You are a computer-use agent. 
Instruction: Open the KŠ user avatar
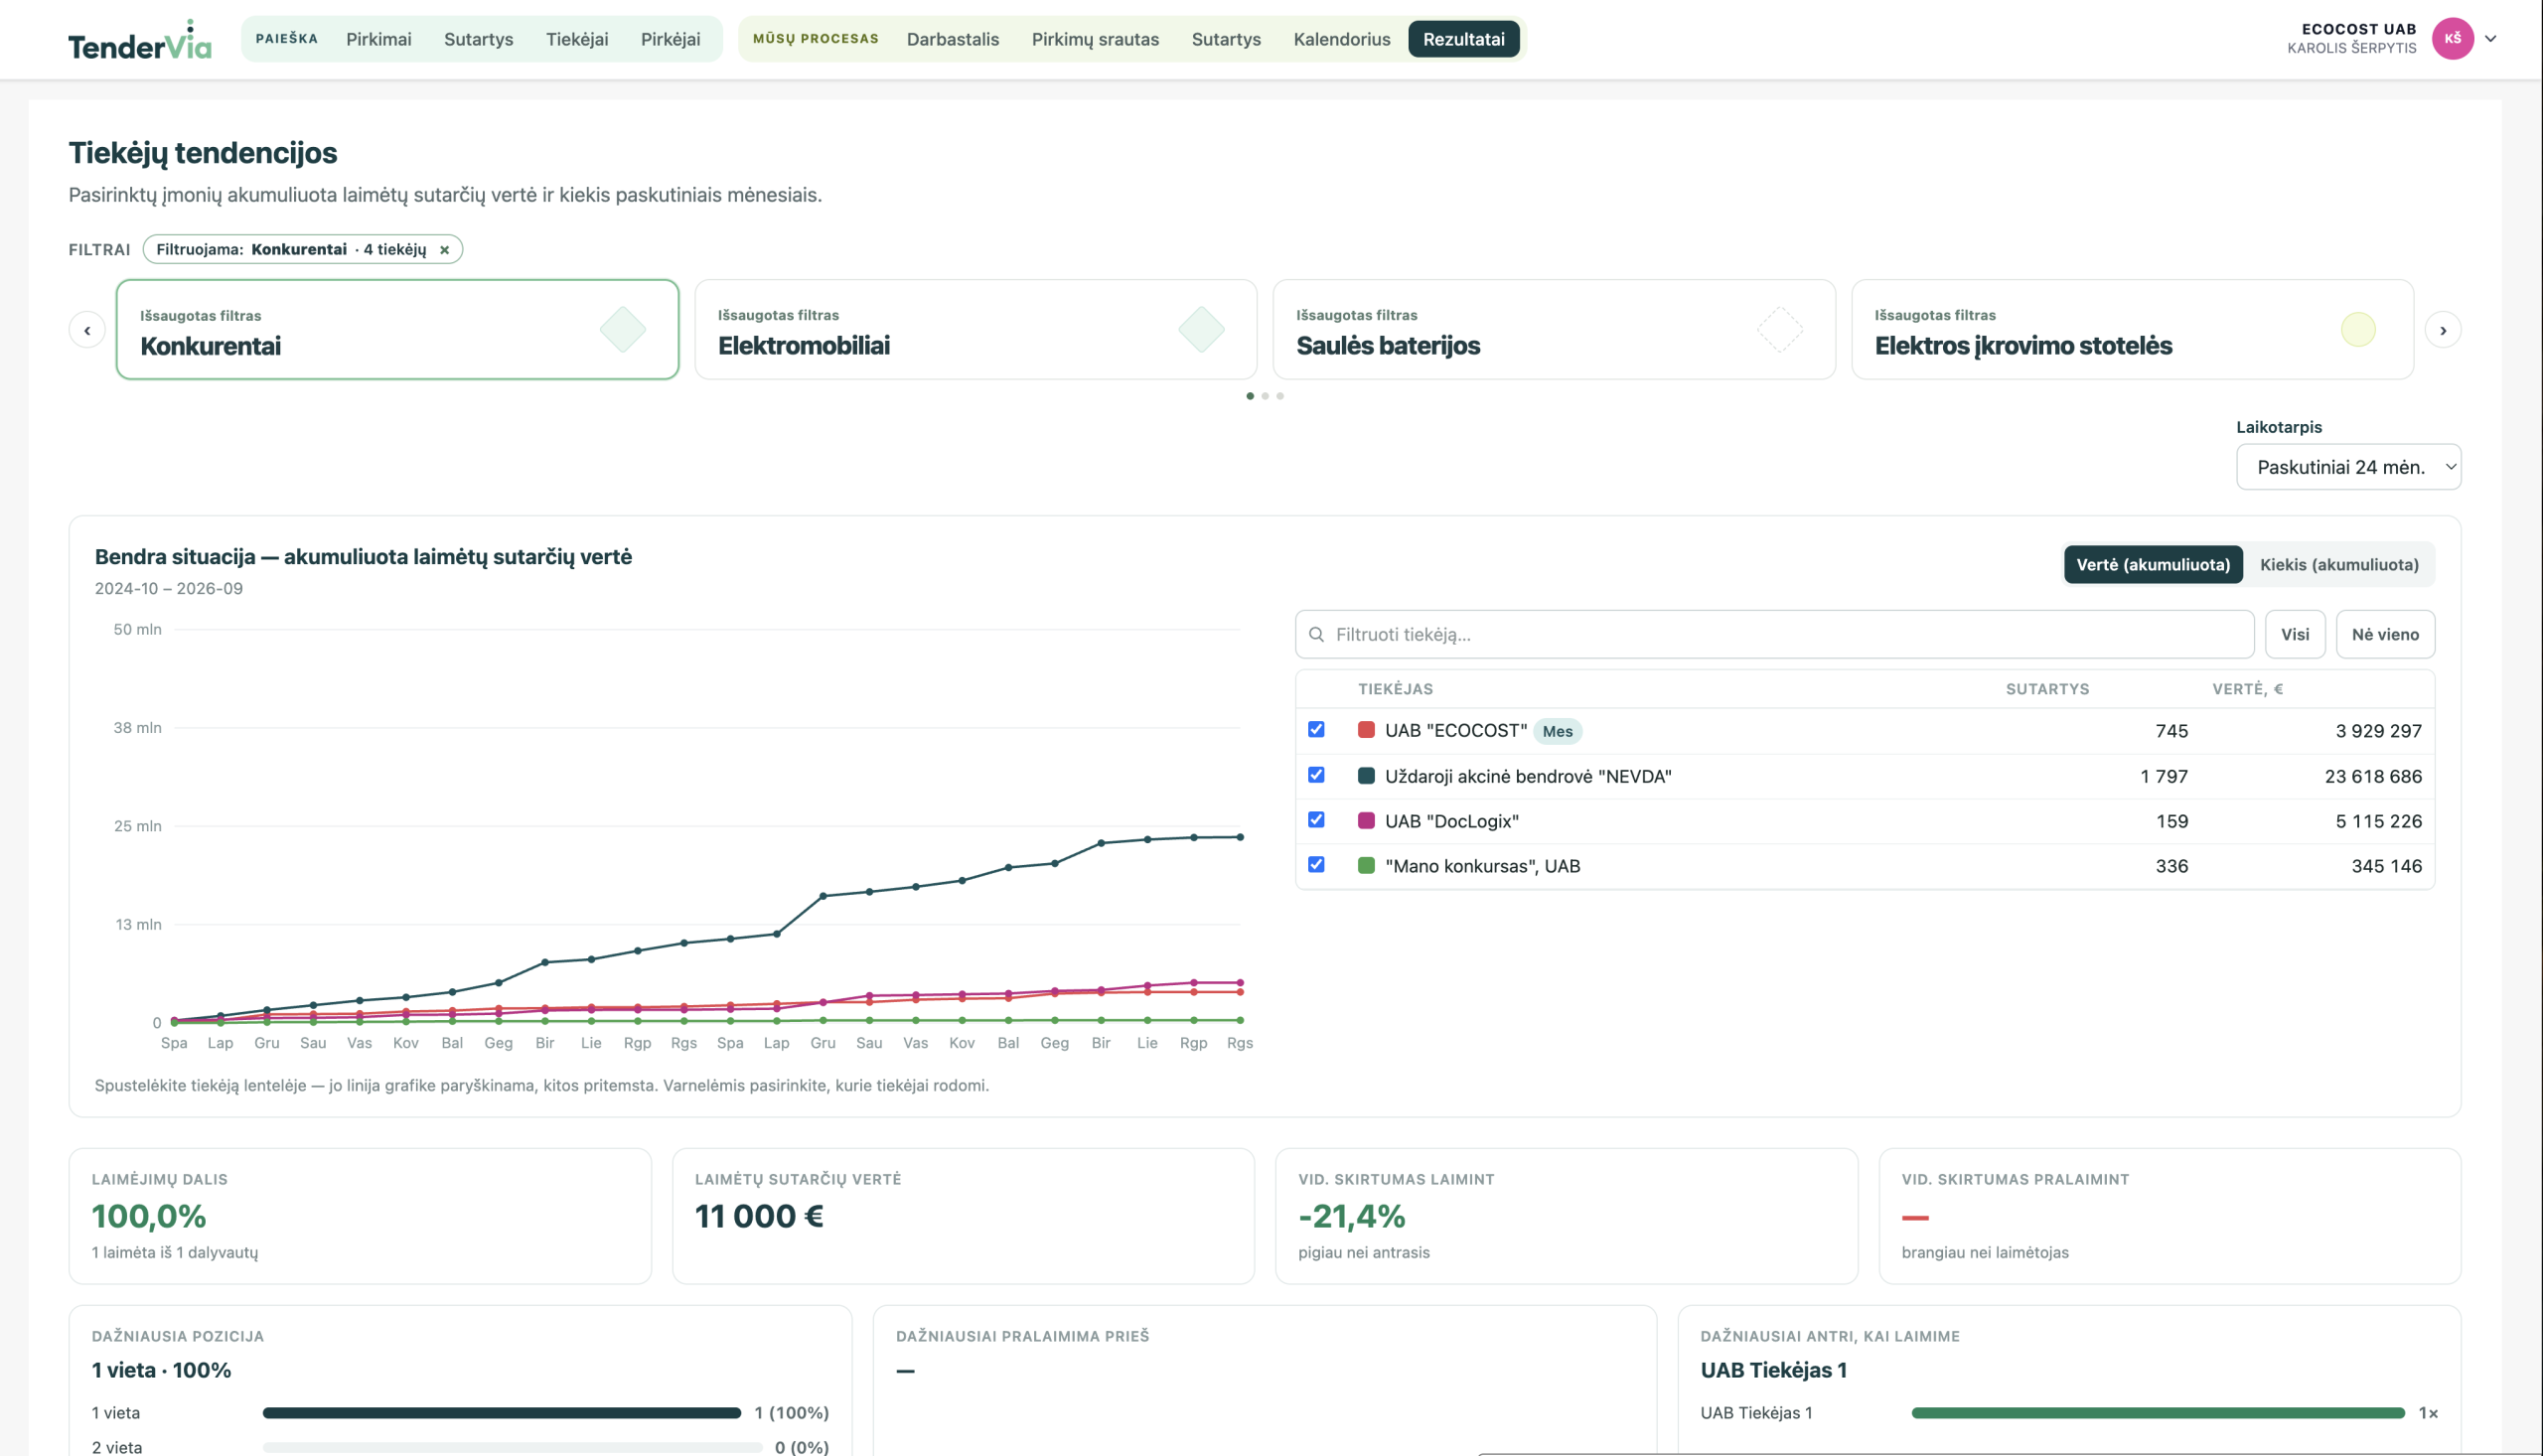[x=2452, y=39]
